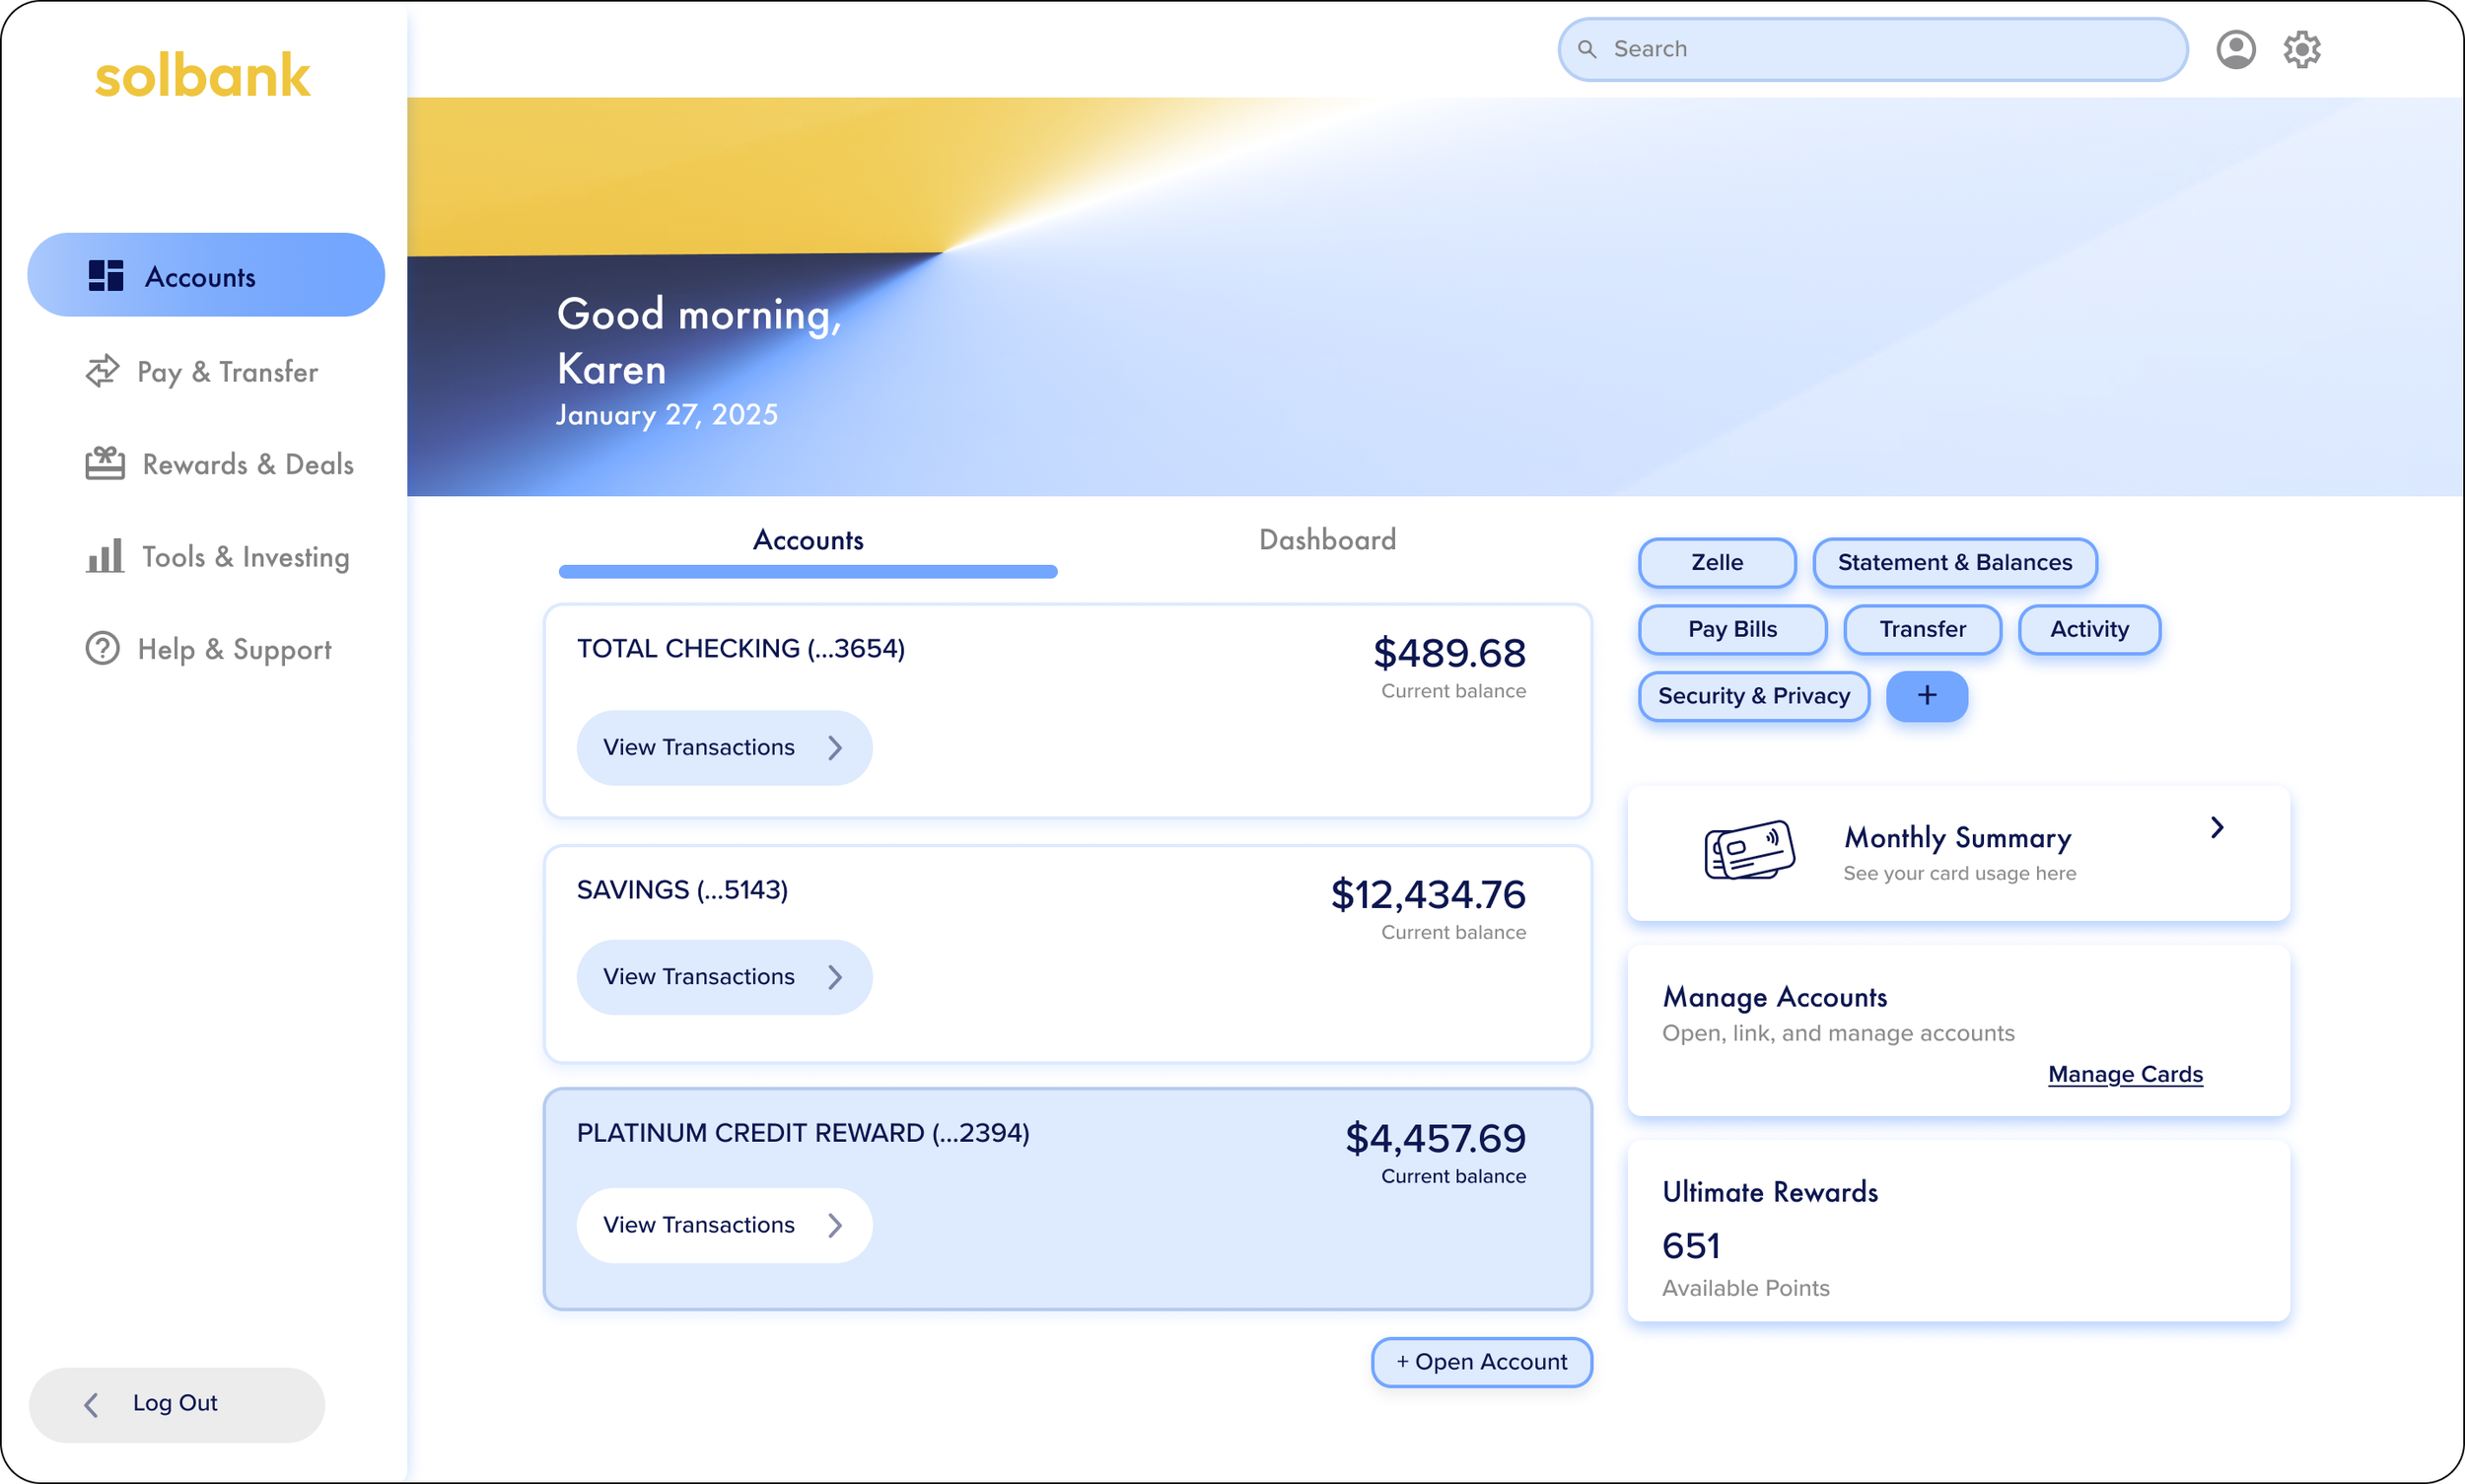Screen dimensions: 2465x1484
Task: Click the Pay & Transfer arrows icon
Action: 102,371
